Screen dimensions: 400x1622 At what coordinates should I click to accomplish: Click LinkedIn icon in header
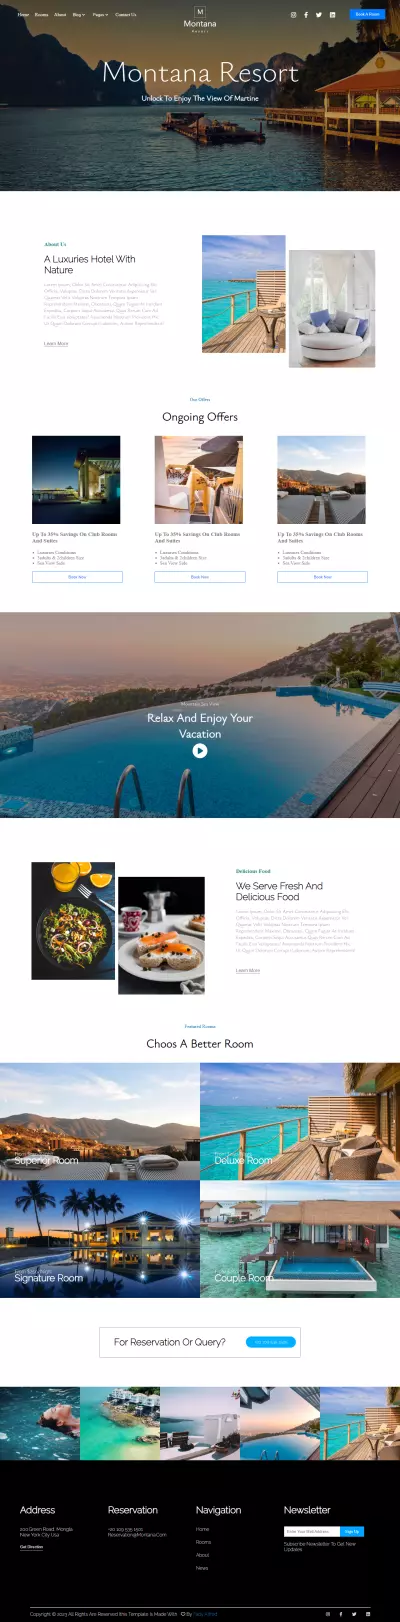pyautogui.click(x=332, y=15)
